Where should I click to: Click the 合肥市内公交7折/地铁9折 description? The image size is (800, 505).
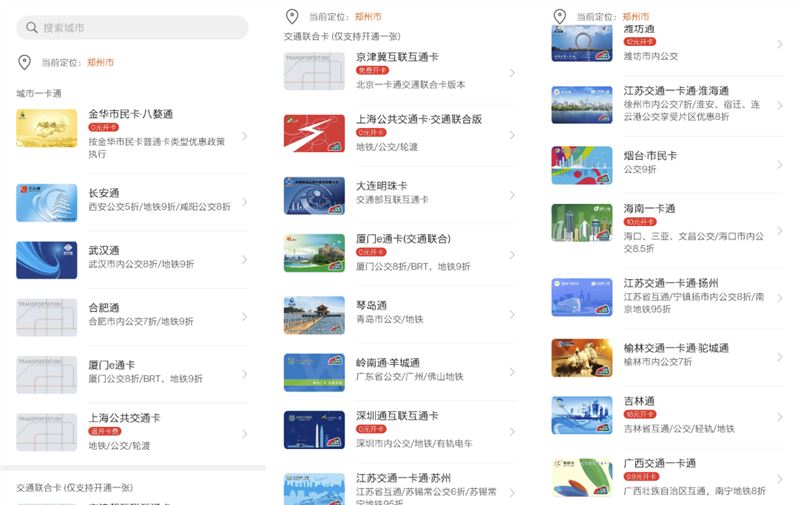point(141,321)
